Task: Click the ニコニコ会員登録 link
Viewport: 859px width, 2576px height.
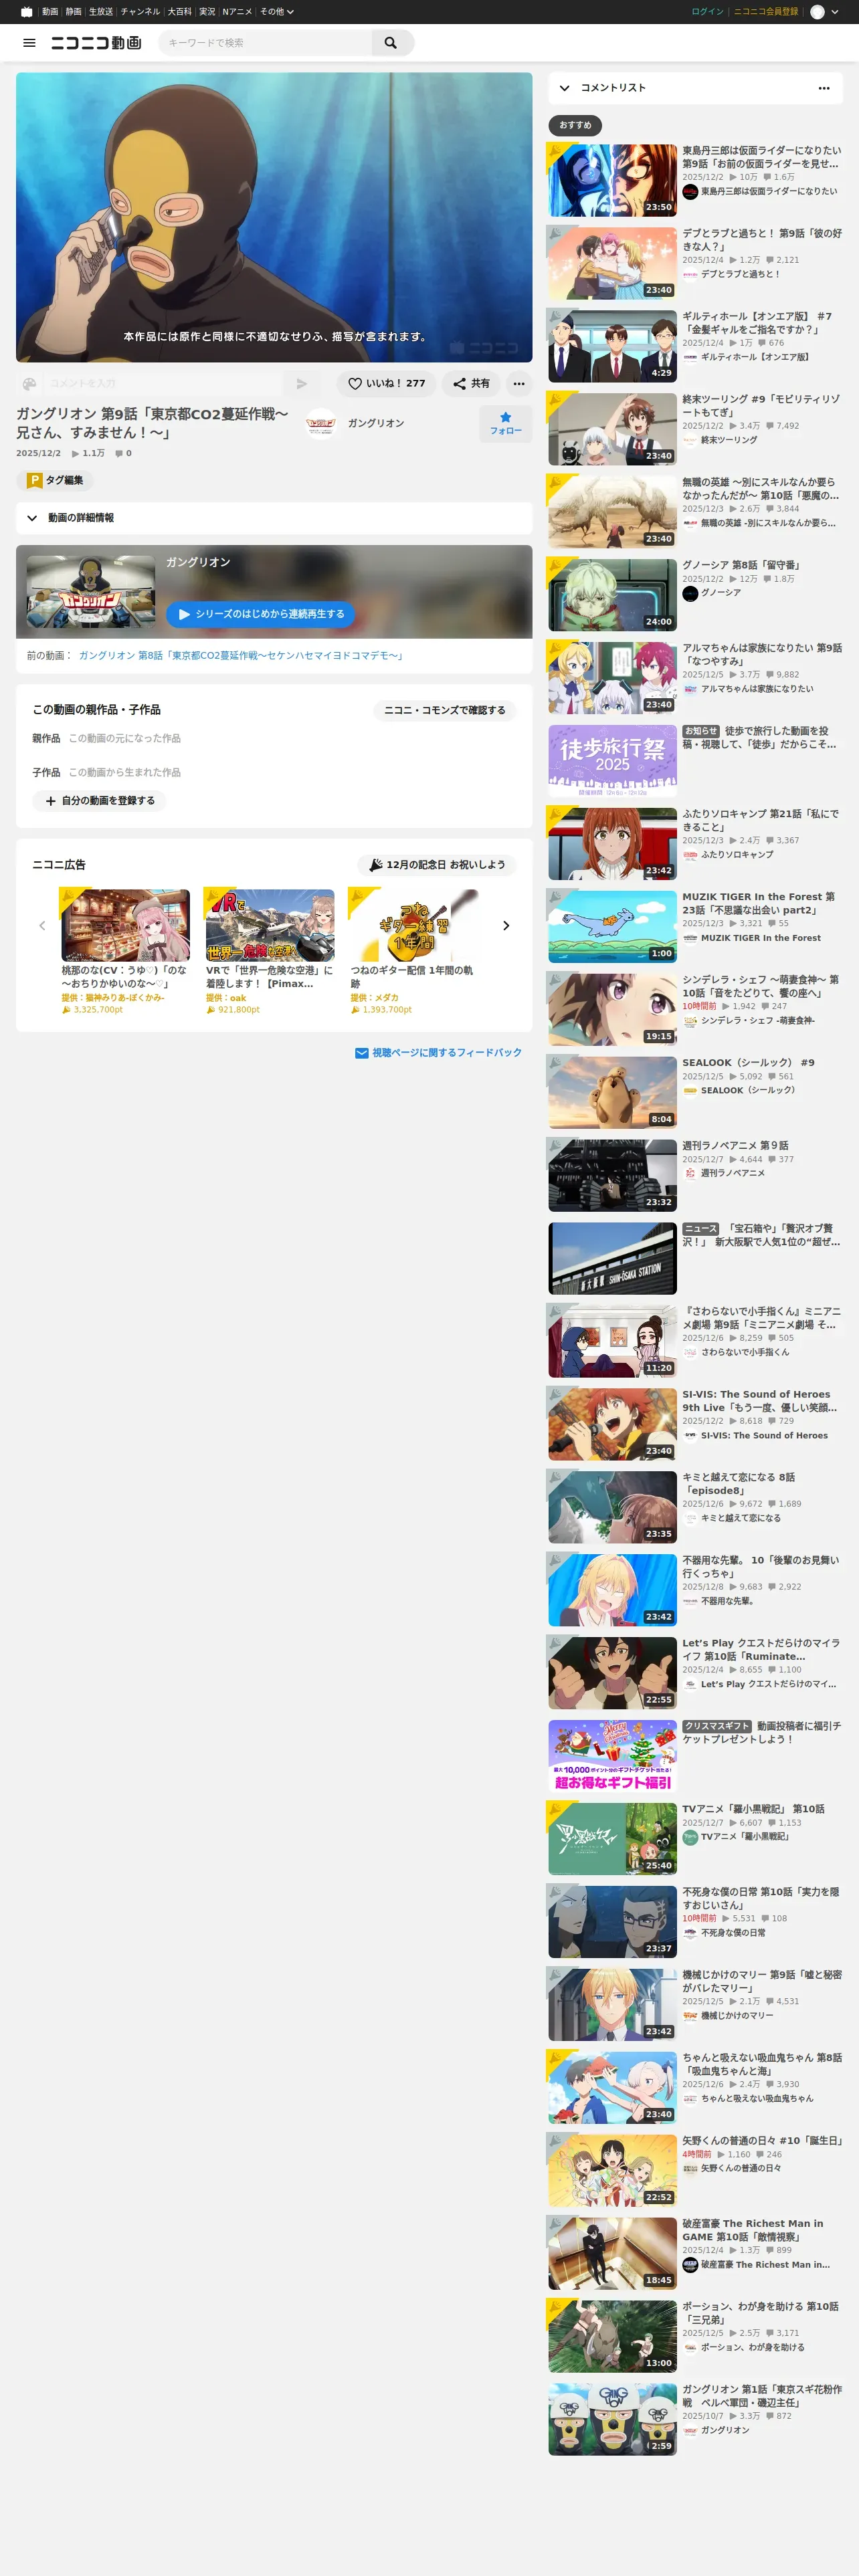Action: click(766, 12)
